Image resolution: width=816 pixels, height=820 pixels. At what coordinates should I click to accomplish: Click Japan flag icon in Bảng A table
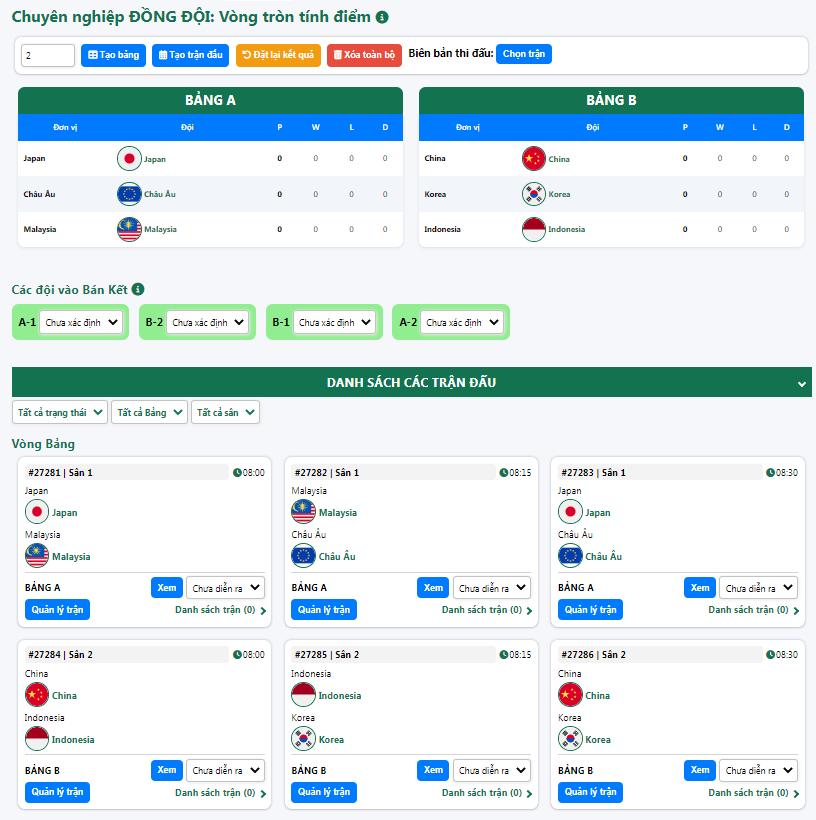[129, 158]
